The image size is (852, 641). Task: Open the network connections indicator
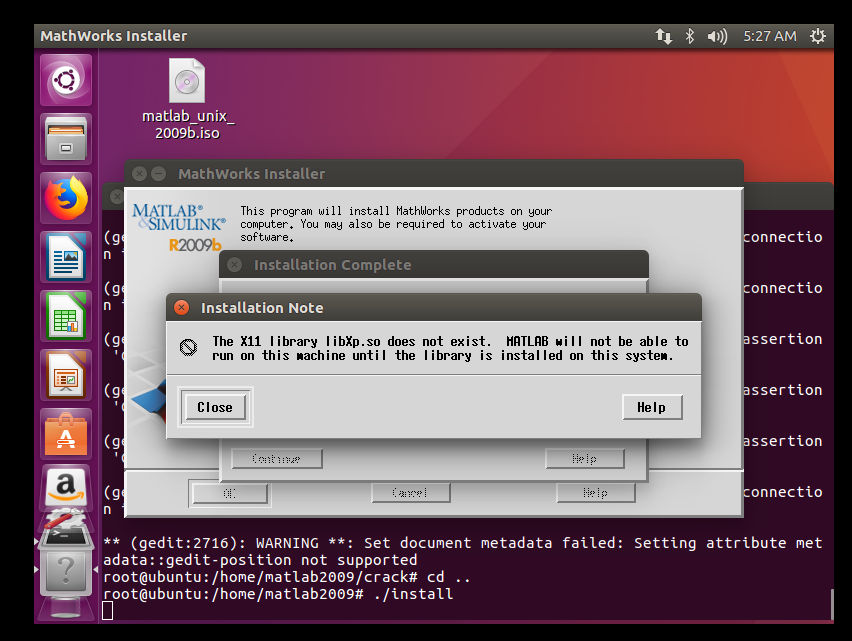(663, 36)
